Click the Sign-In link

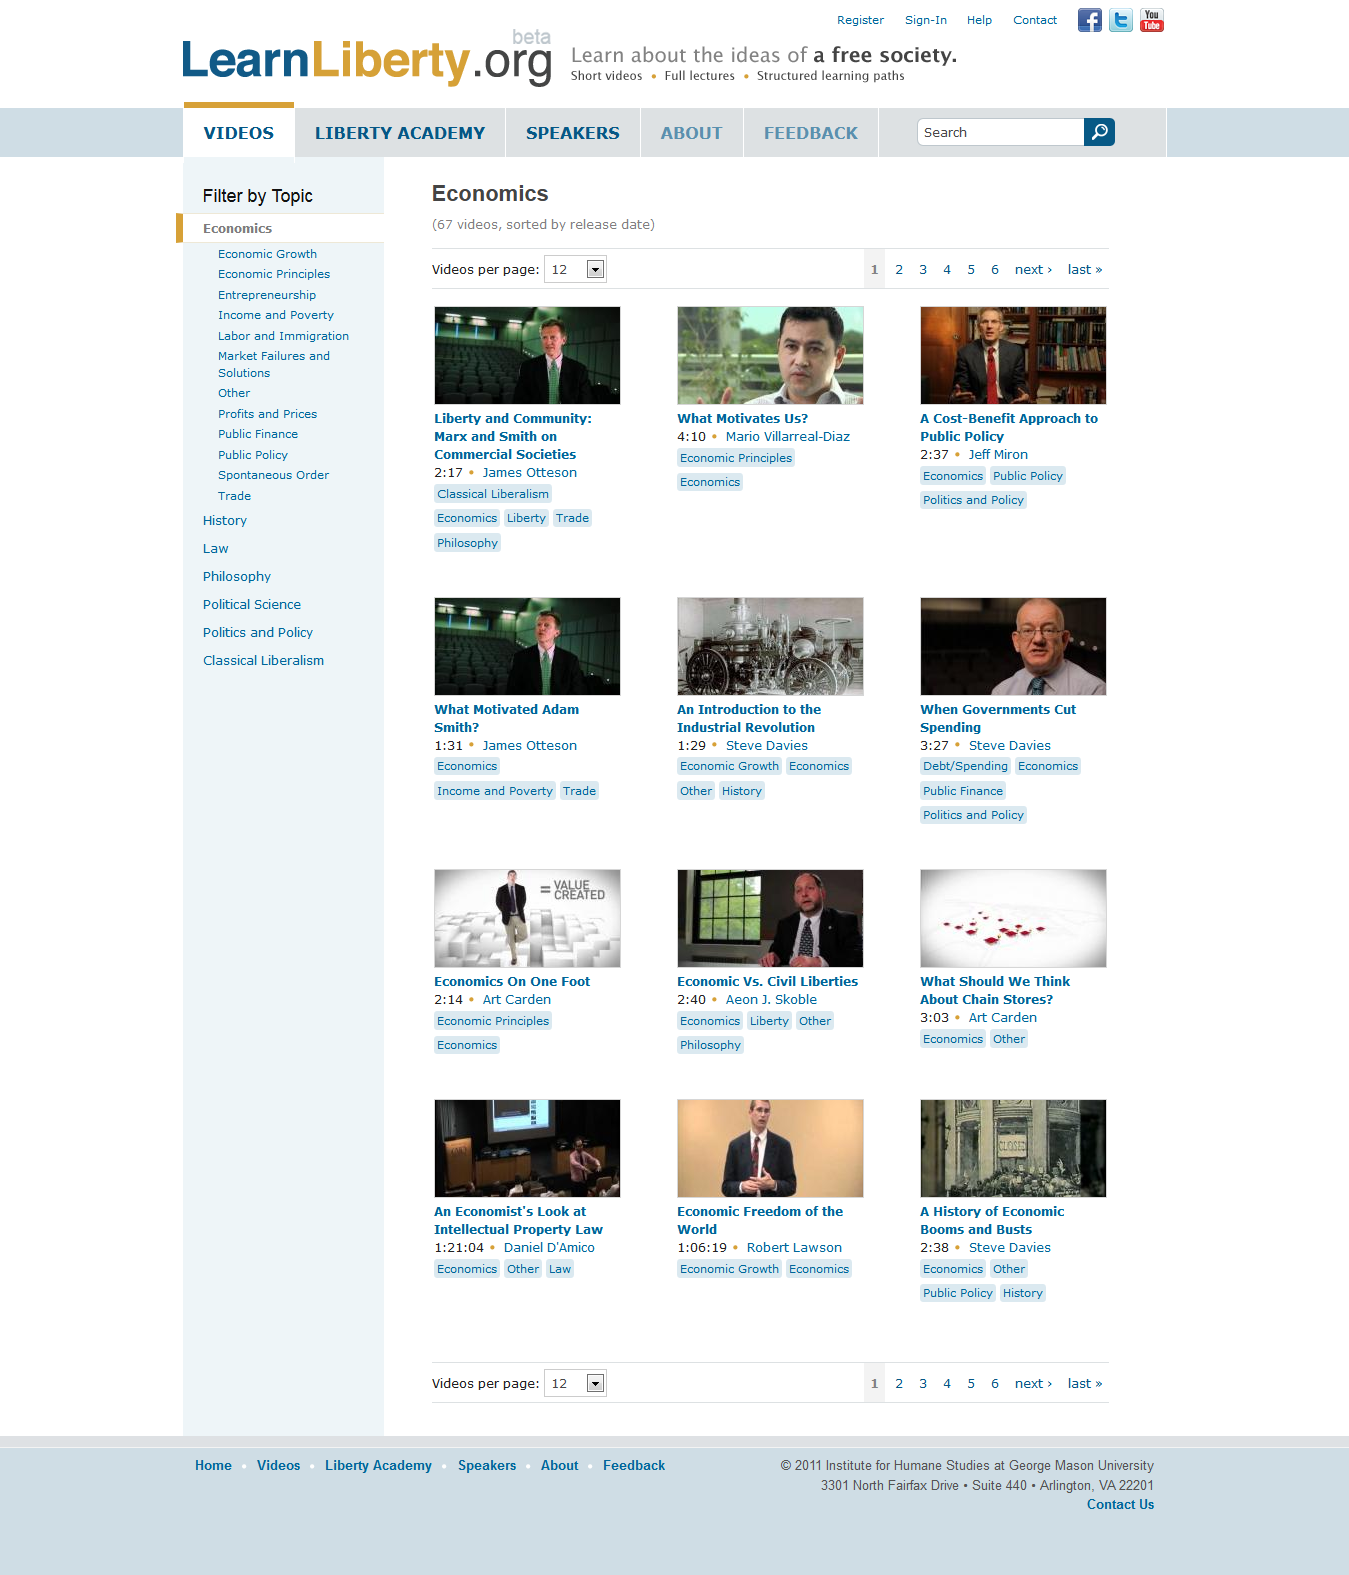pos(926,20)
